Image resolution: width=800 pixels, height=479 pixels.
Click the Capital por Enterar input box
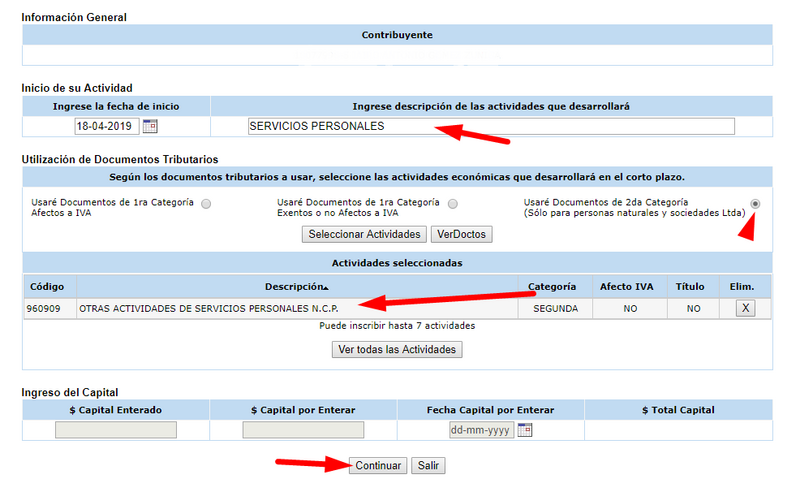tap(303, 430)
